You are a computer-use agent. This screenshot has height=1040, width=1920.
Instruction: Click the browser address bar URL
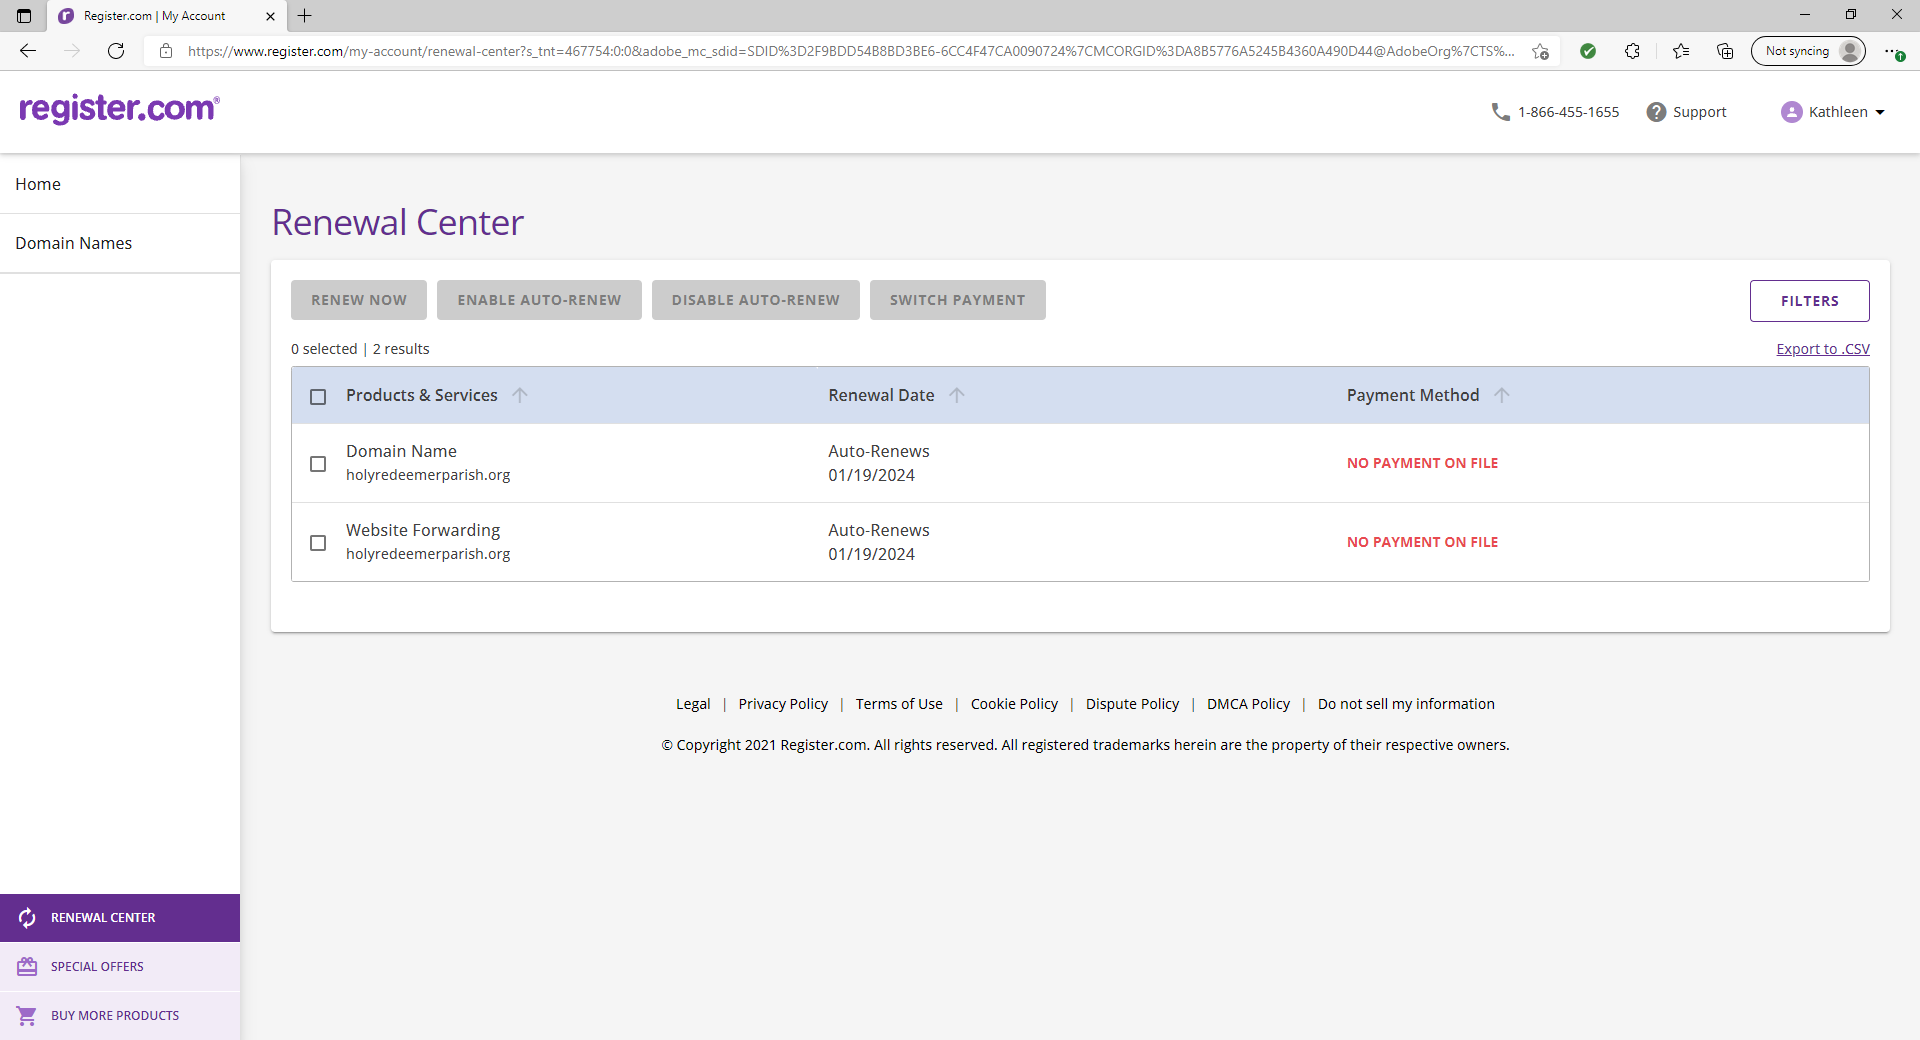[x=850, y=51]
